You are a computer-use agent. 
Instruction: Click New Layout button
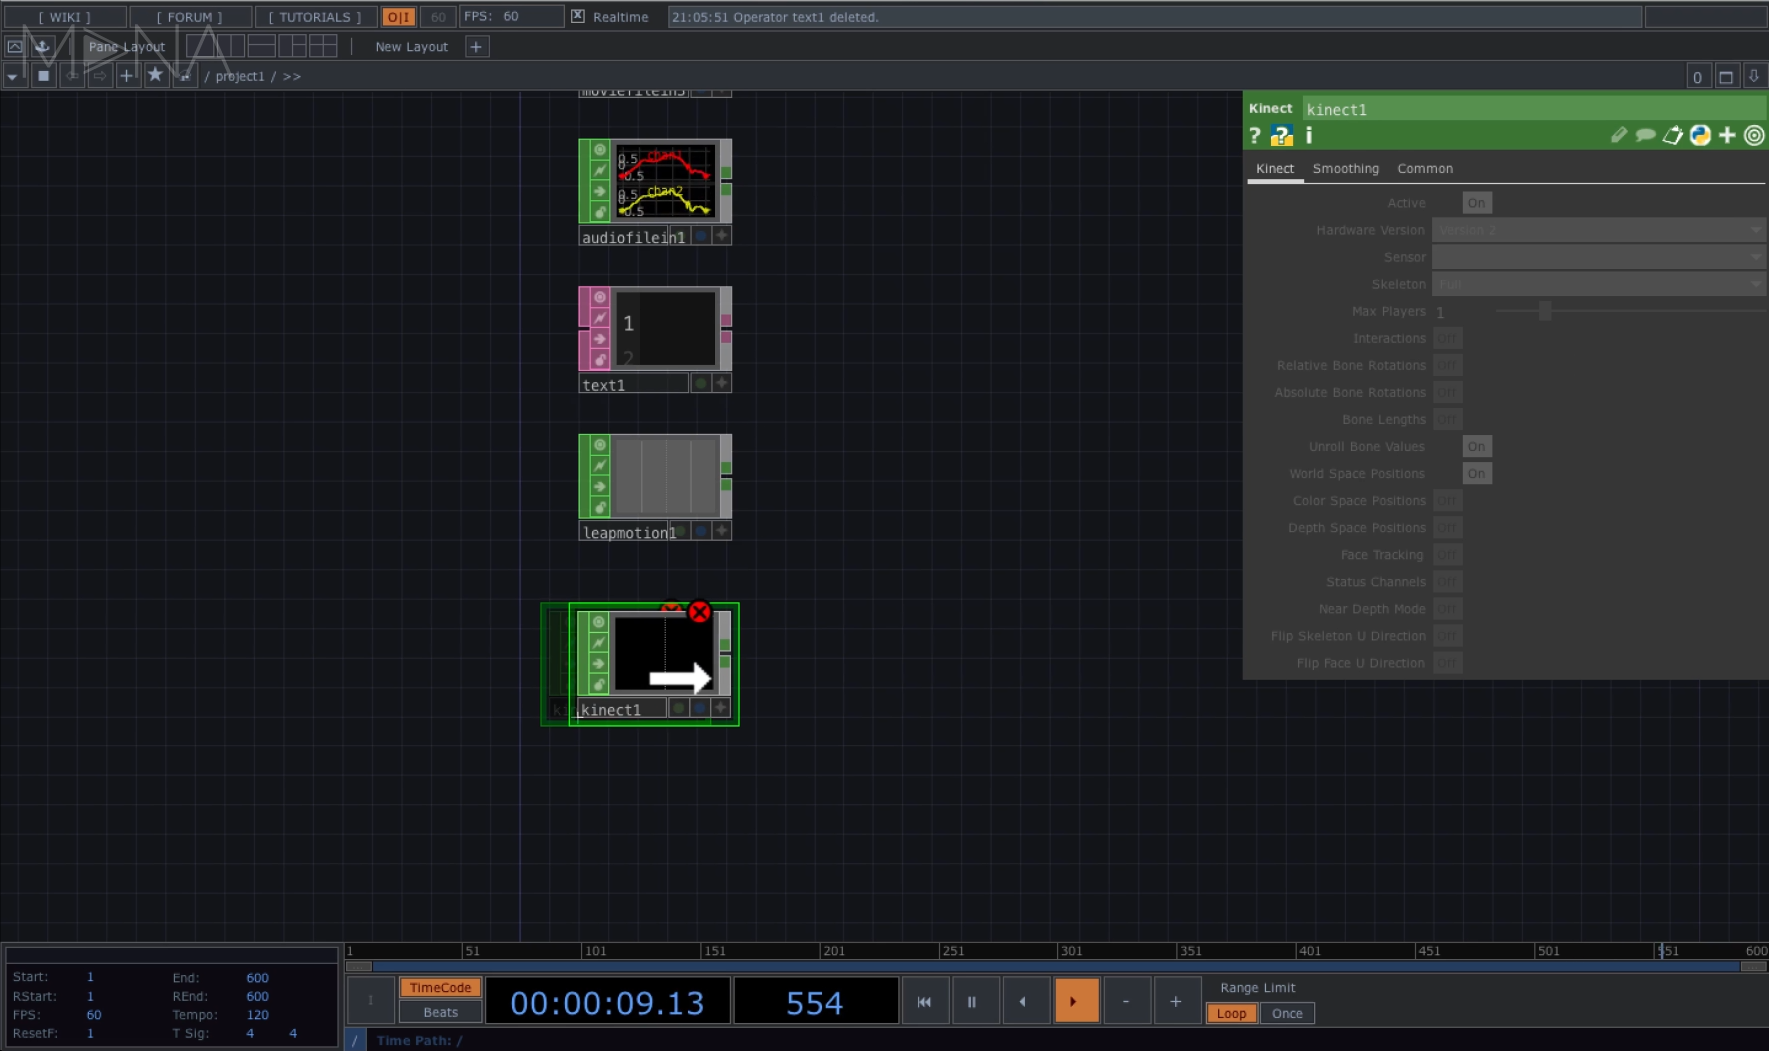point(412,47)
